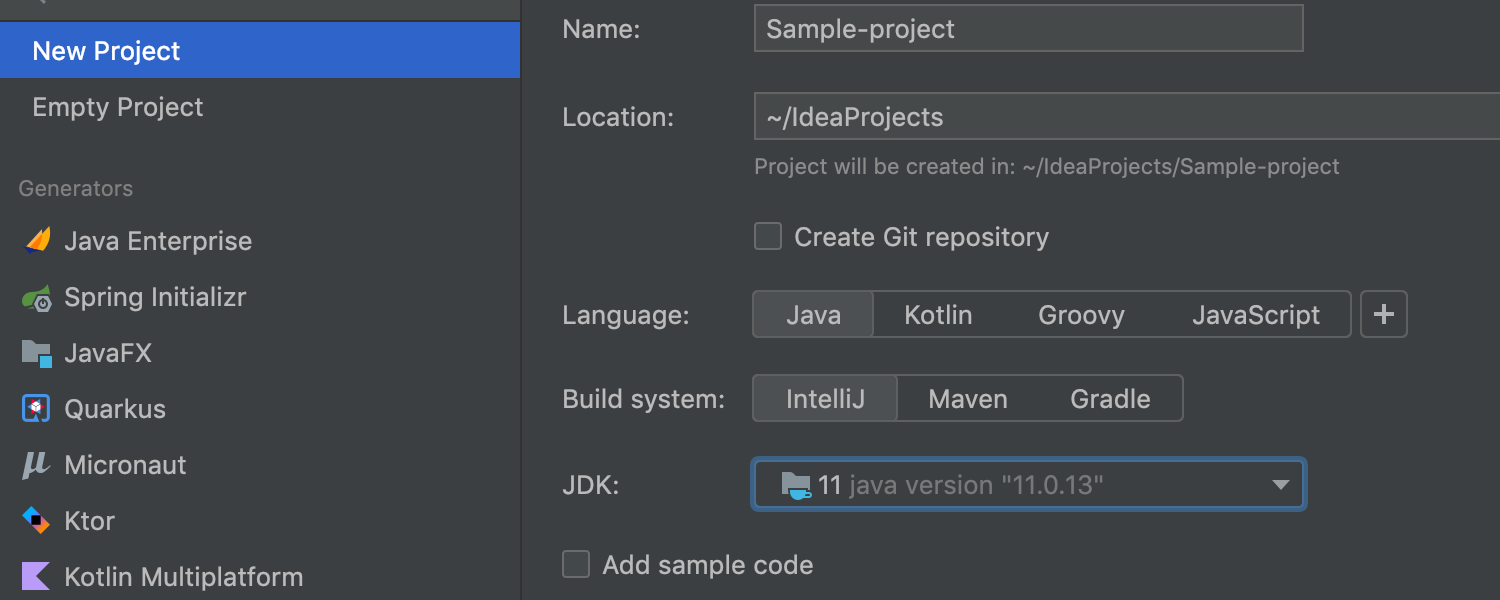Click the JavaFX folder icon

[x=37, y=353]
